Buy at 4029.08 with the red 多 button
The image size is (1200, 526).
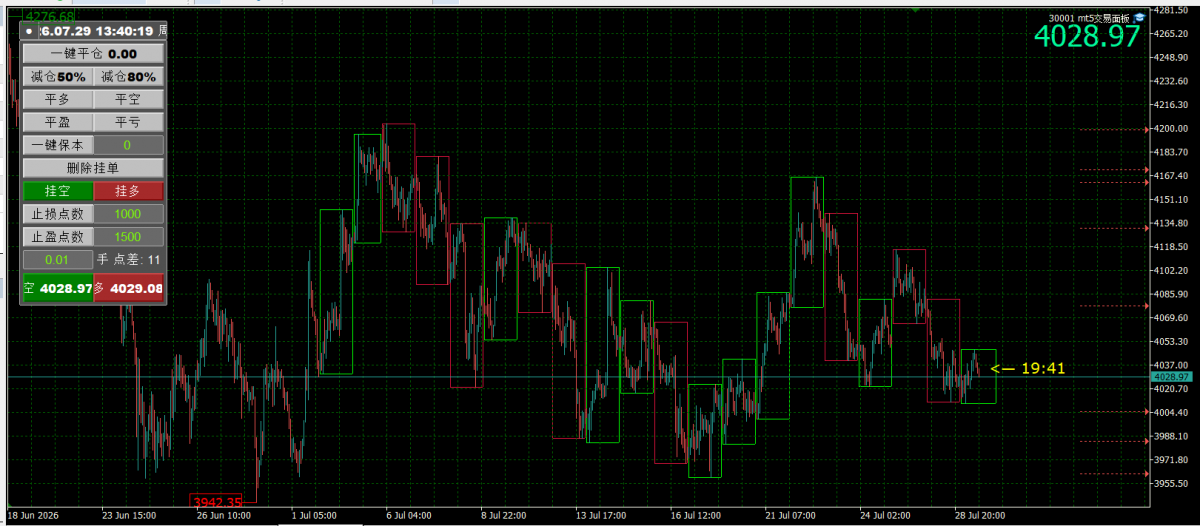[128, 288]
